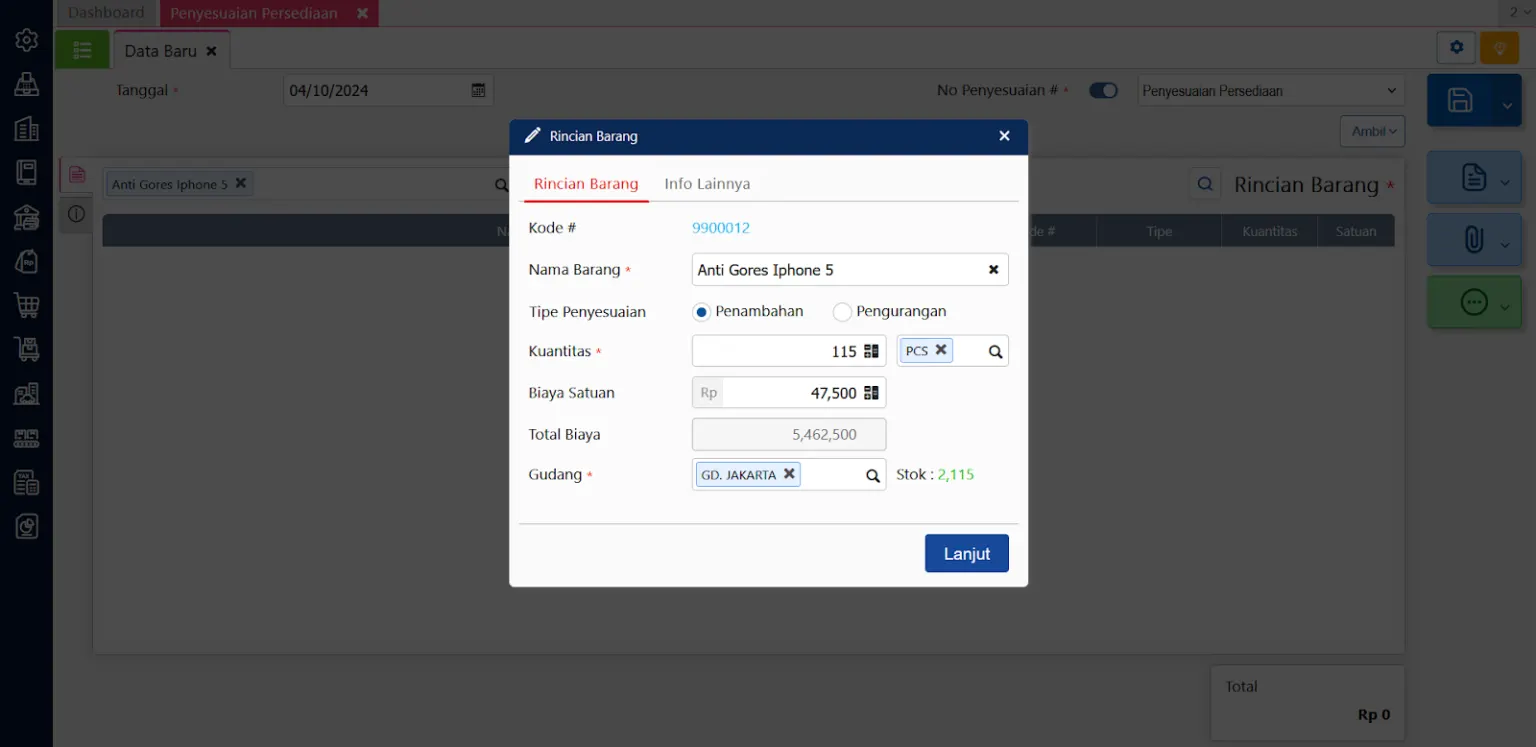
Task: Select the Penambahan radio option
Action: click(x=702, y=312)
